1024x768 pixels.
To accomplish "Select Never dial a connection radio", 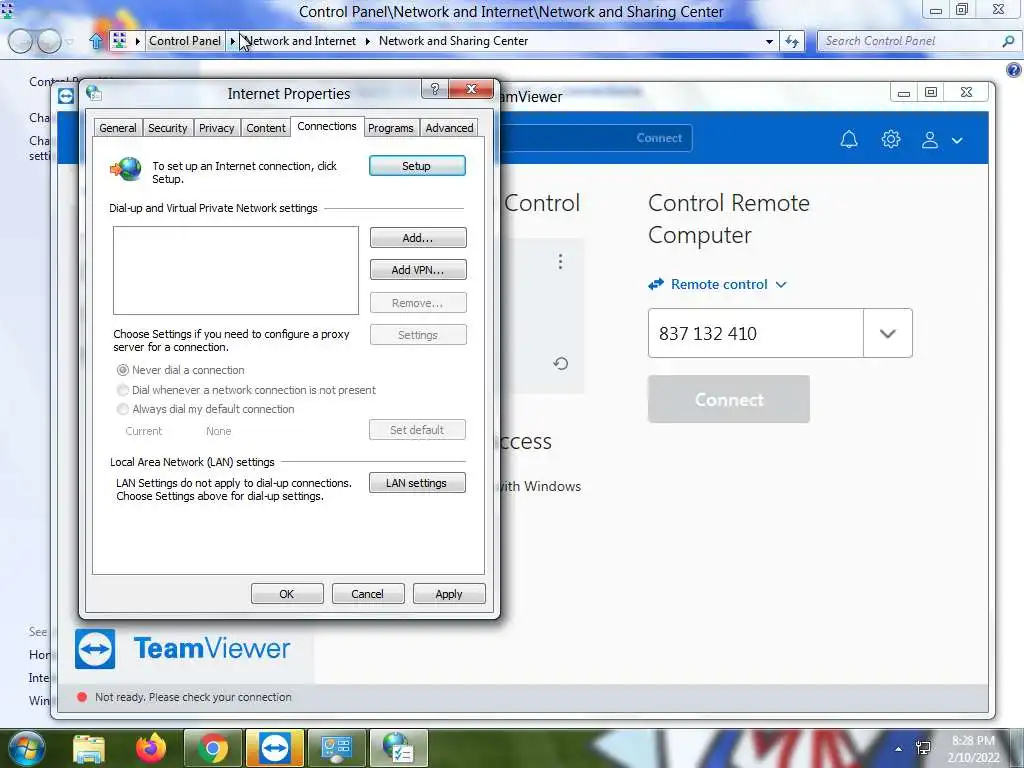I will (122, 370).
